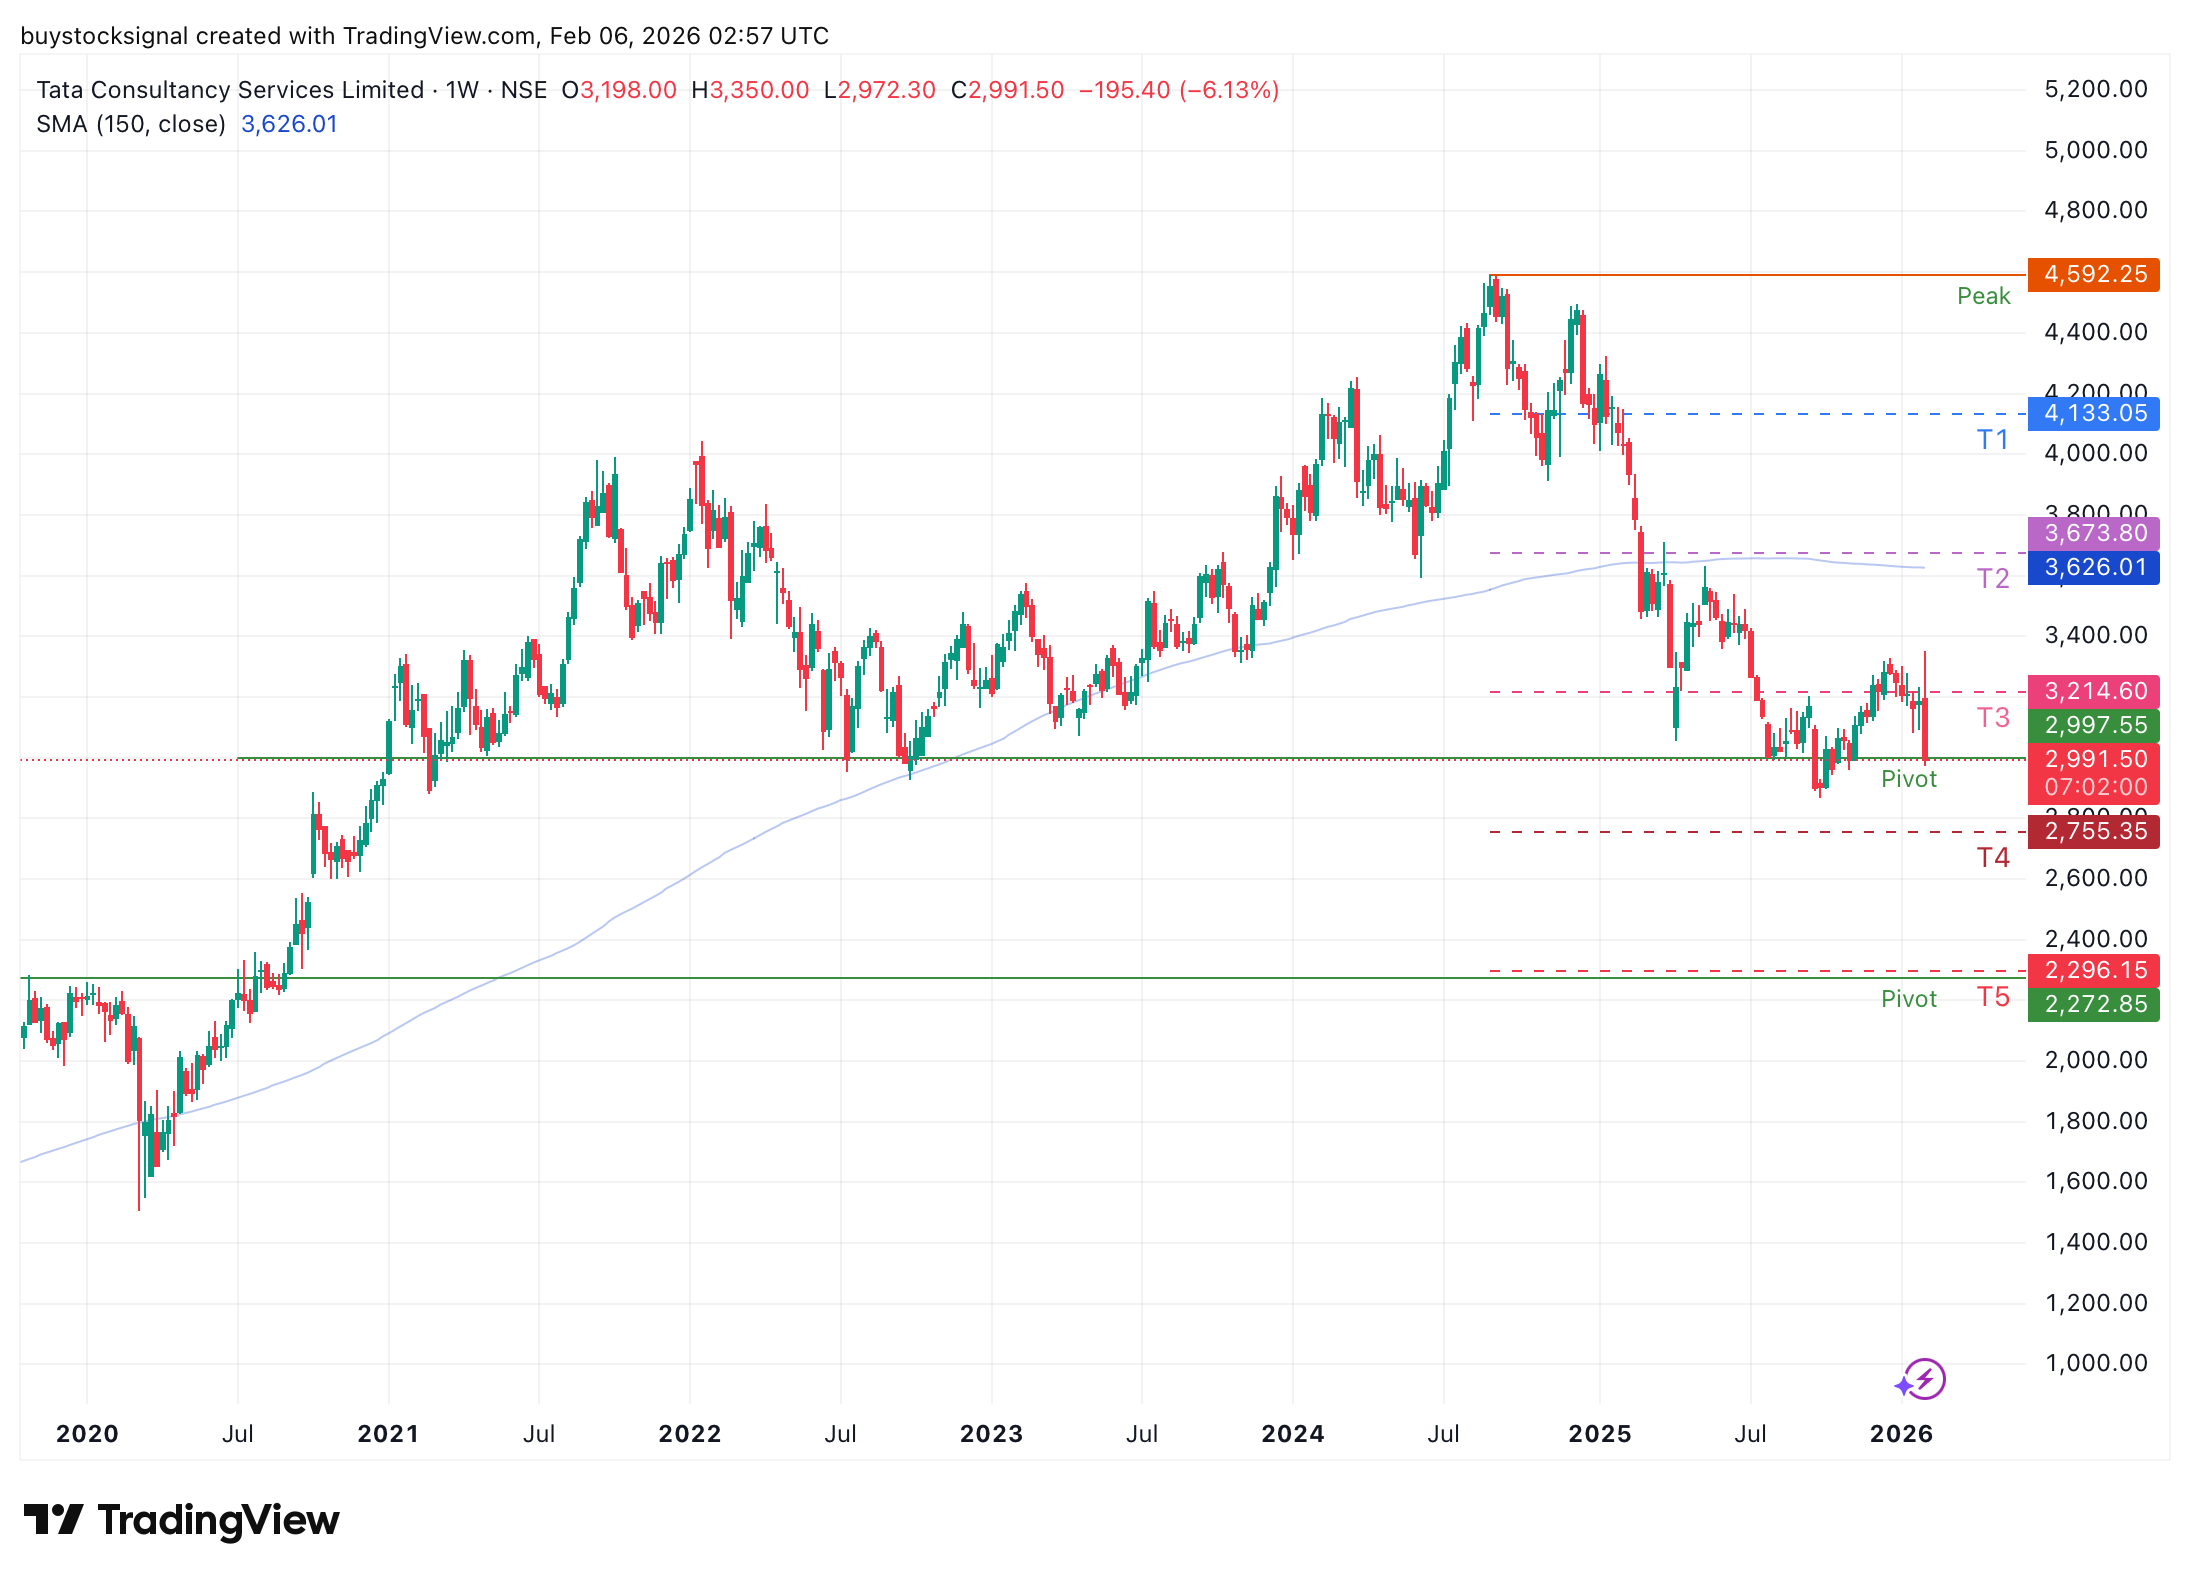Click the blue SMA value 3,626.01
This screenshot has height=1580, width=2190.
point(290,123)
